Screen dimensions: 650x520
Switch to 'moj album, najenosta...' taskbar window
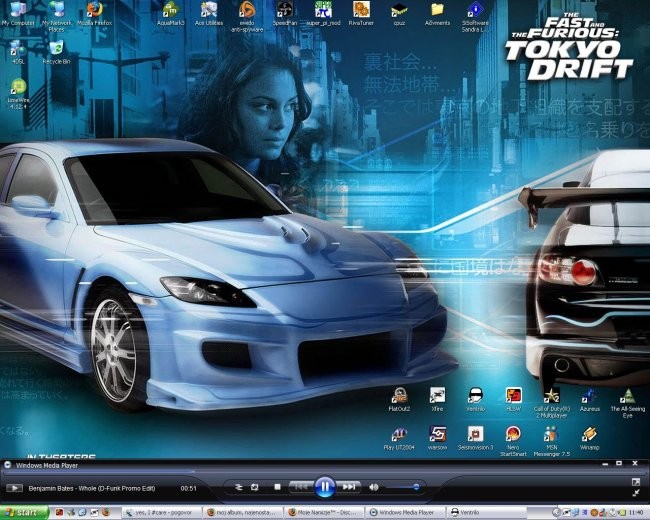(x=243, y=513)
